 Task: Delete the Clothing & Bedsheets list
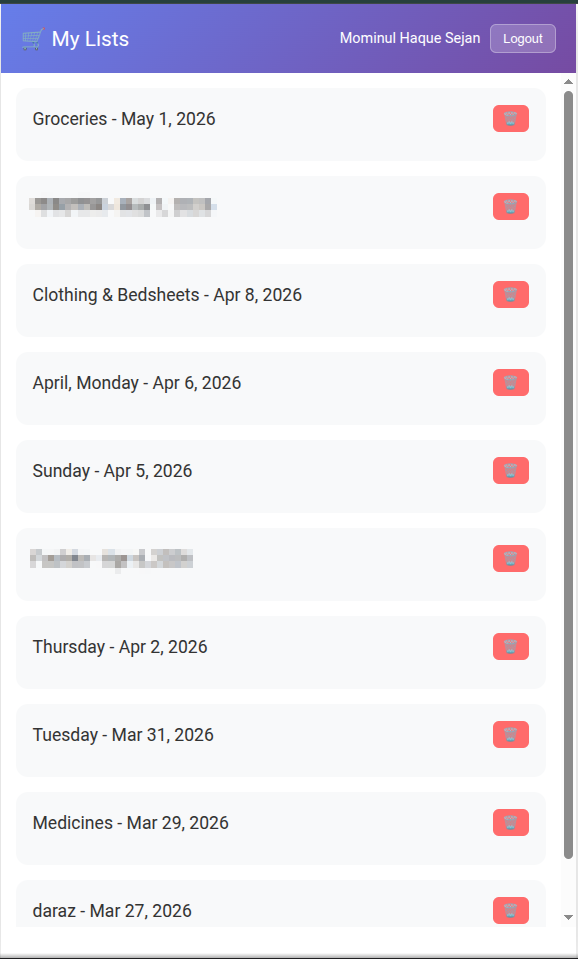[x=511, y=295]
